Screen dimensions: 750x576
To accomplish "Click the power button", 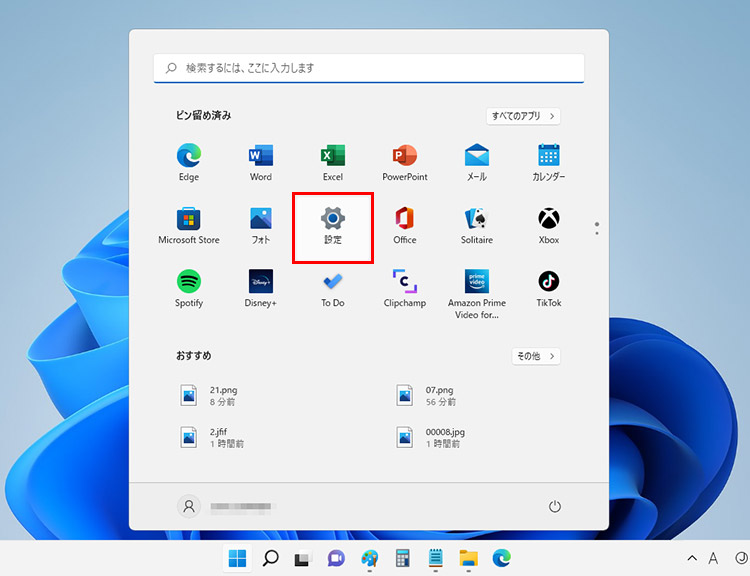I will point(555,507).
